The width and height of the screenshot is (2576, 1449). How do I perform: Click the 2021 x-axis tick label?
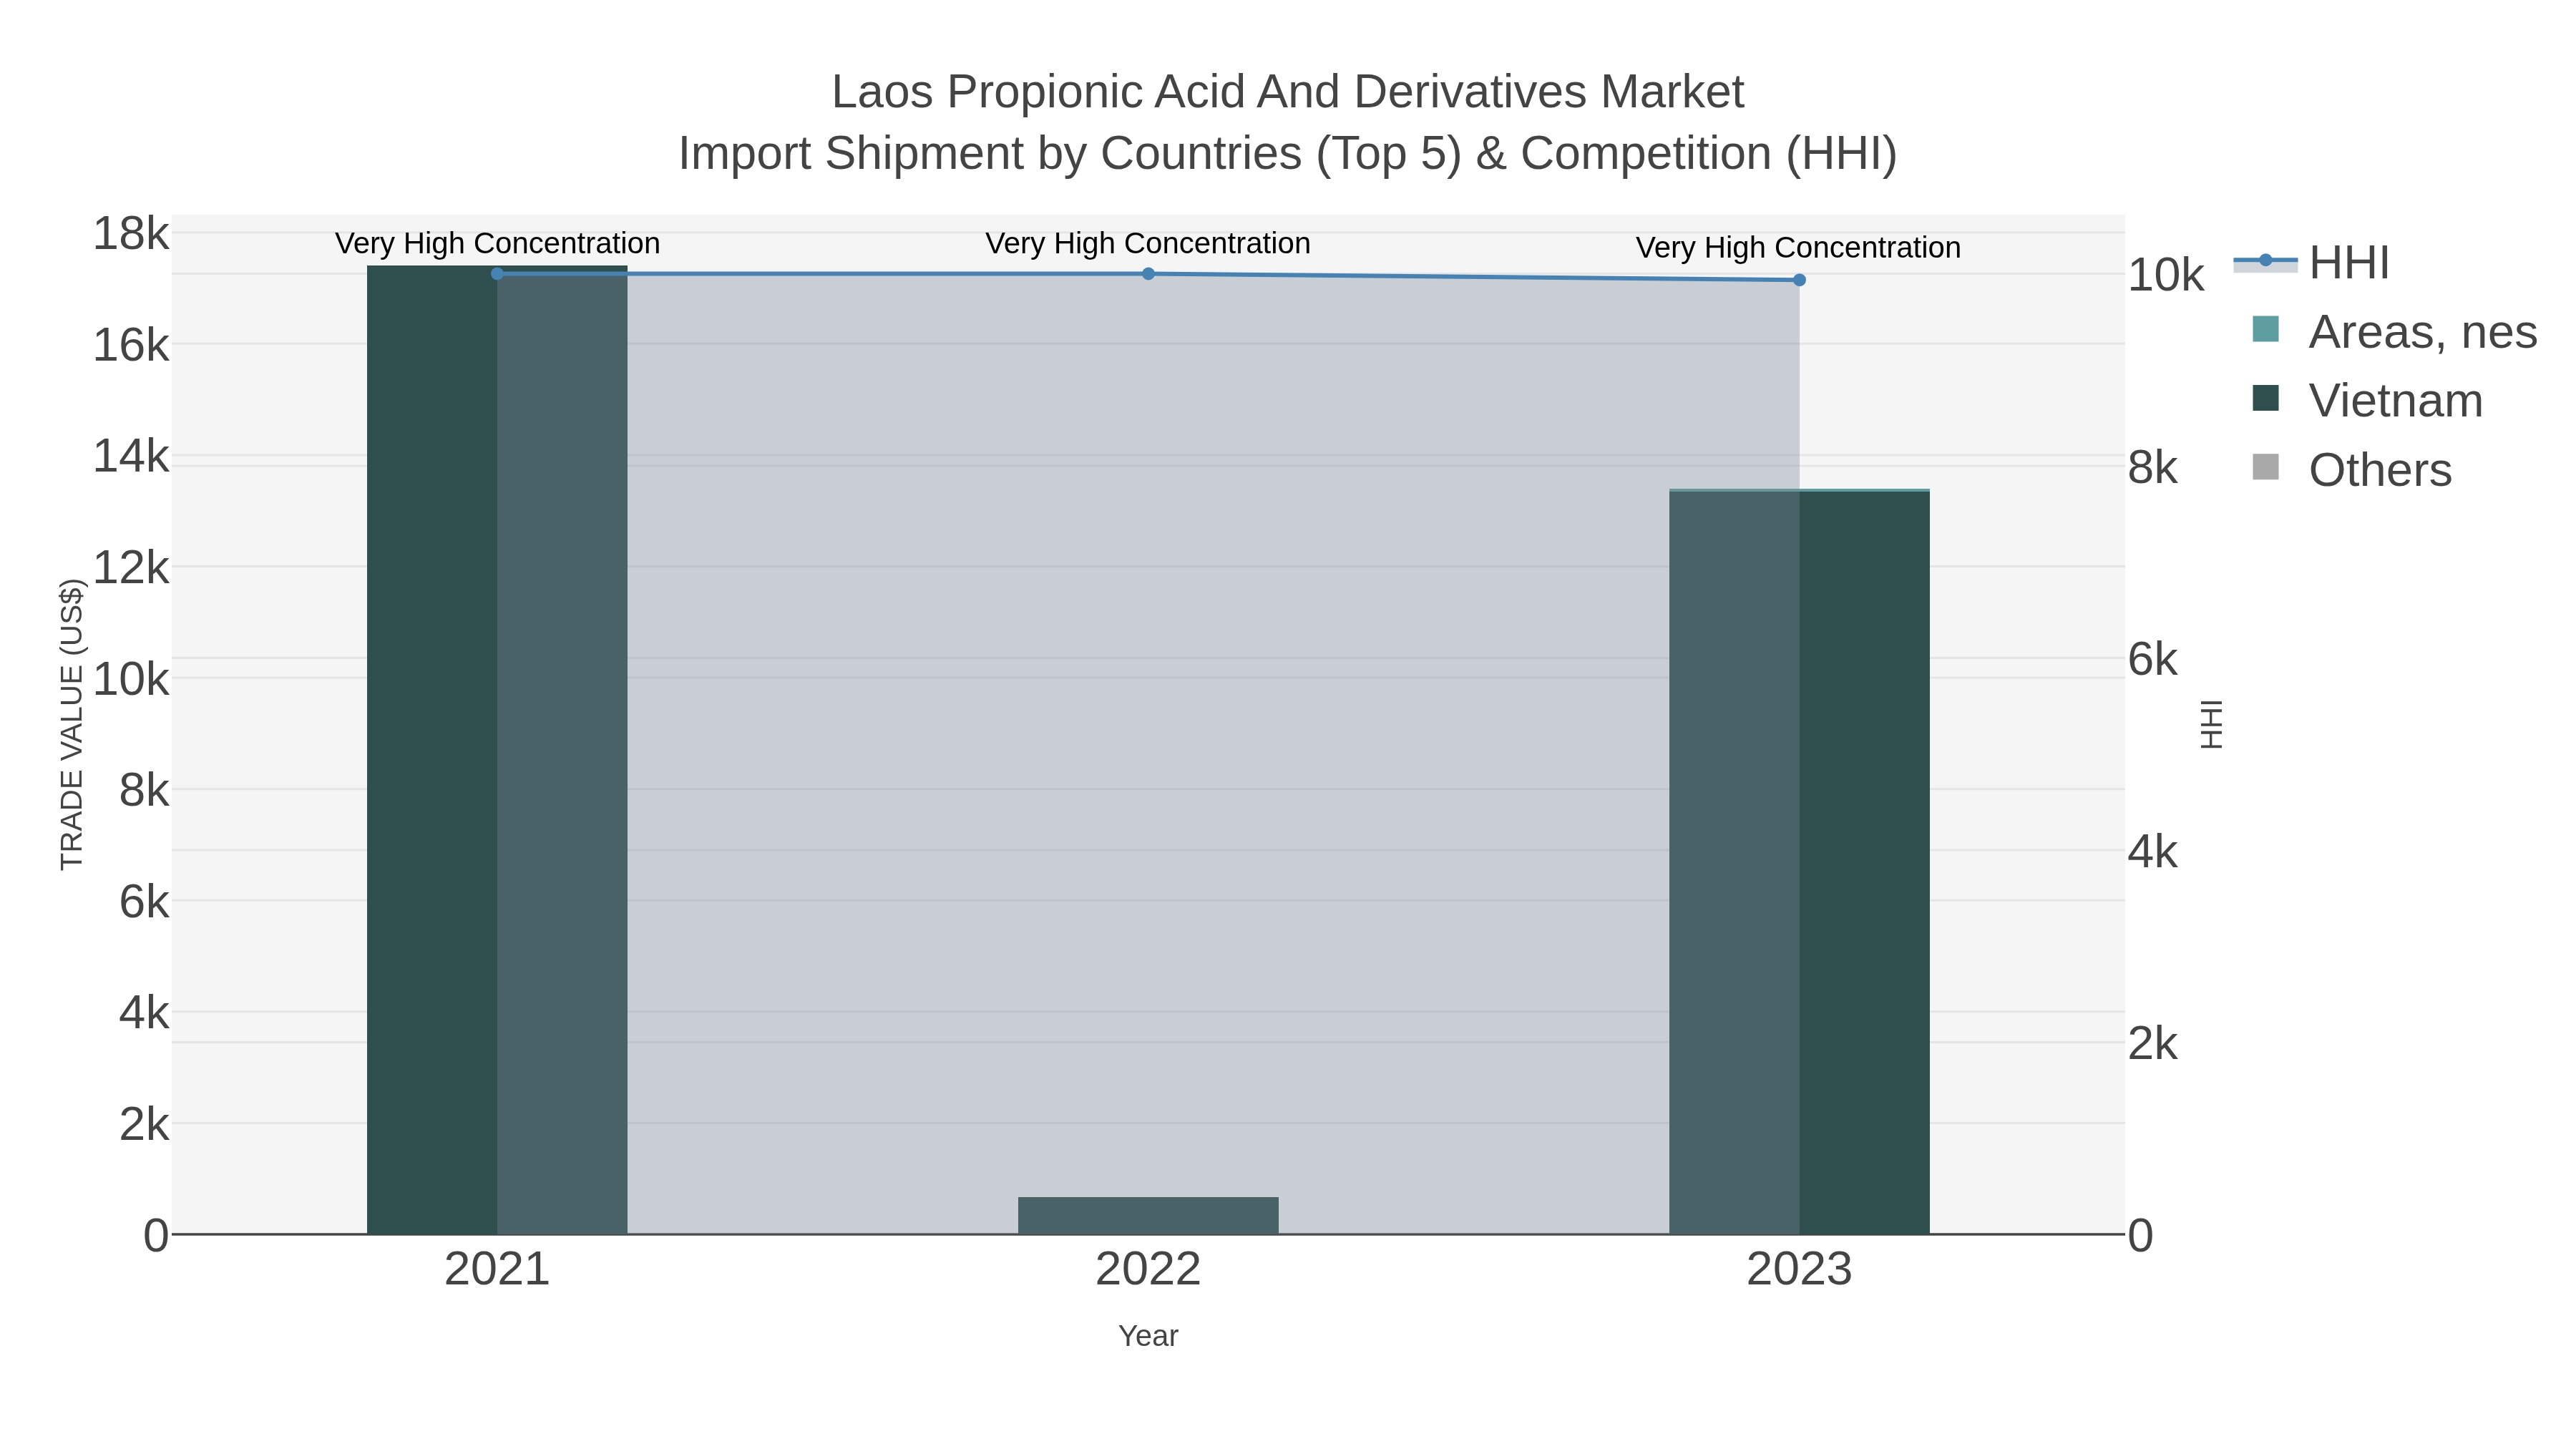point(497,1270)
